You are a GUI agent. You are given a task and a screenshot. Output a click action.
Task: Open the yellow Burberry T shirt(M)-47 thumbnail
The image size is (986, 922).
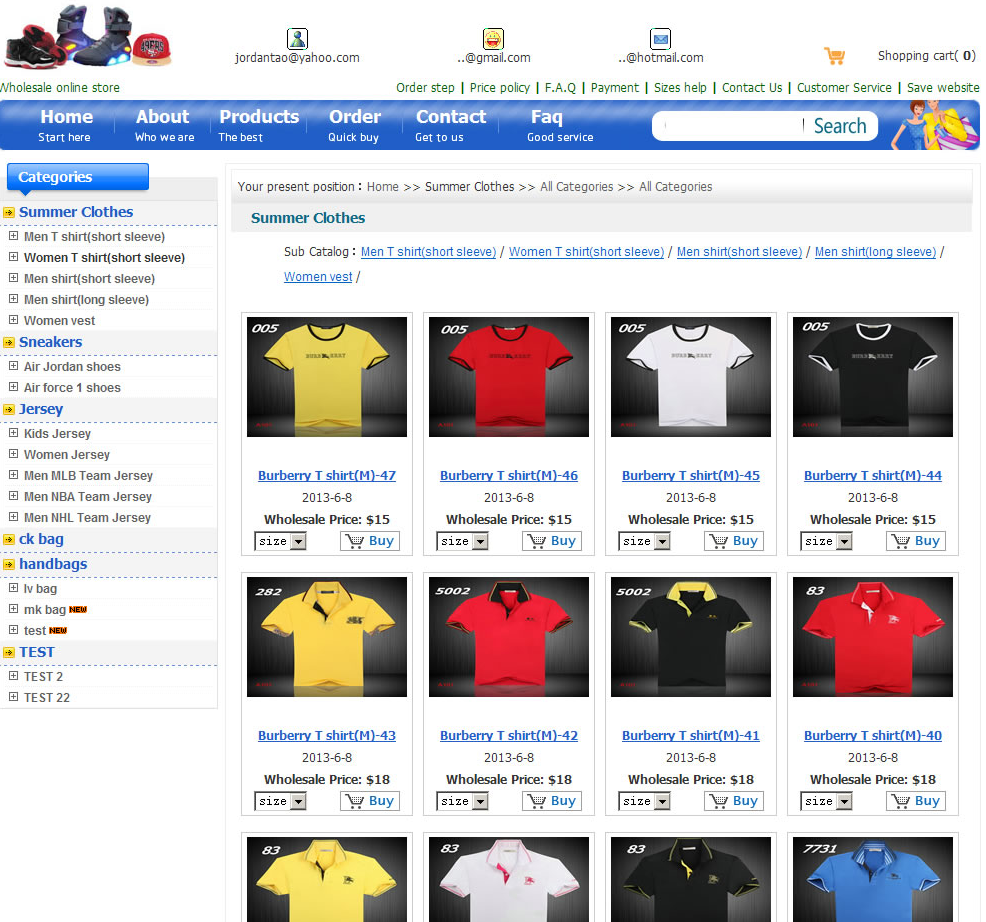[x=327, y=377]
